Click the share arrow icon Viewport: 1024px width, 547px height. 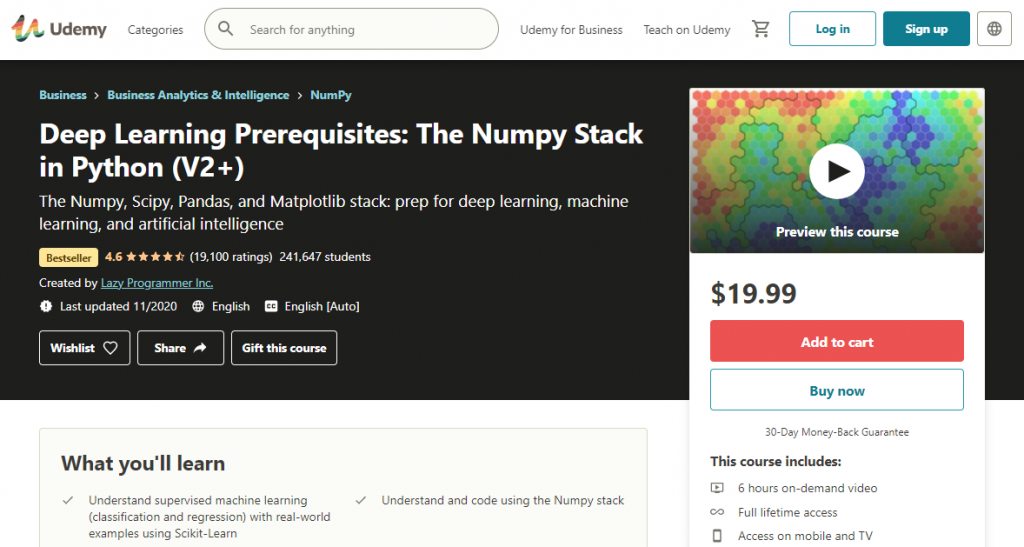(x=200, y=348)
